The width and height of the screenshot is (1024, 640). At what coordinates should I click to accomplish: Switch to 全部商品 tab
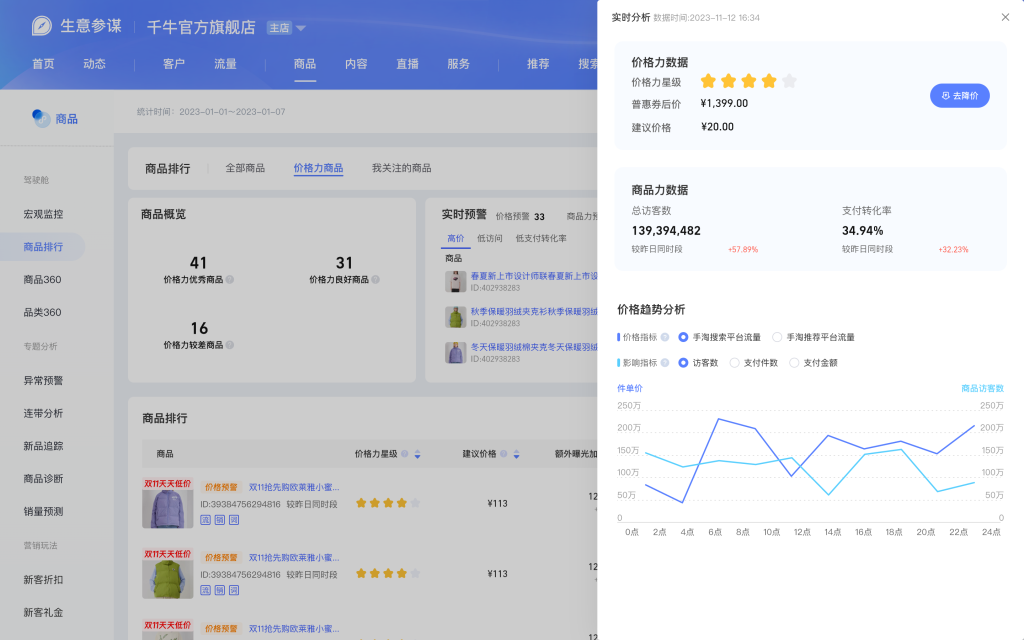coord(245,168)
